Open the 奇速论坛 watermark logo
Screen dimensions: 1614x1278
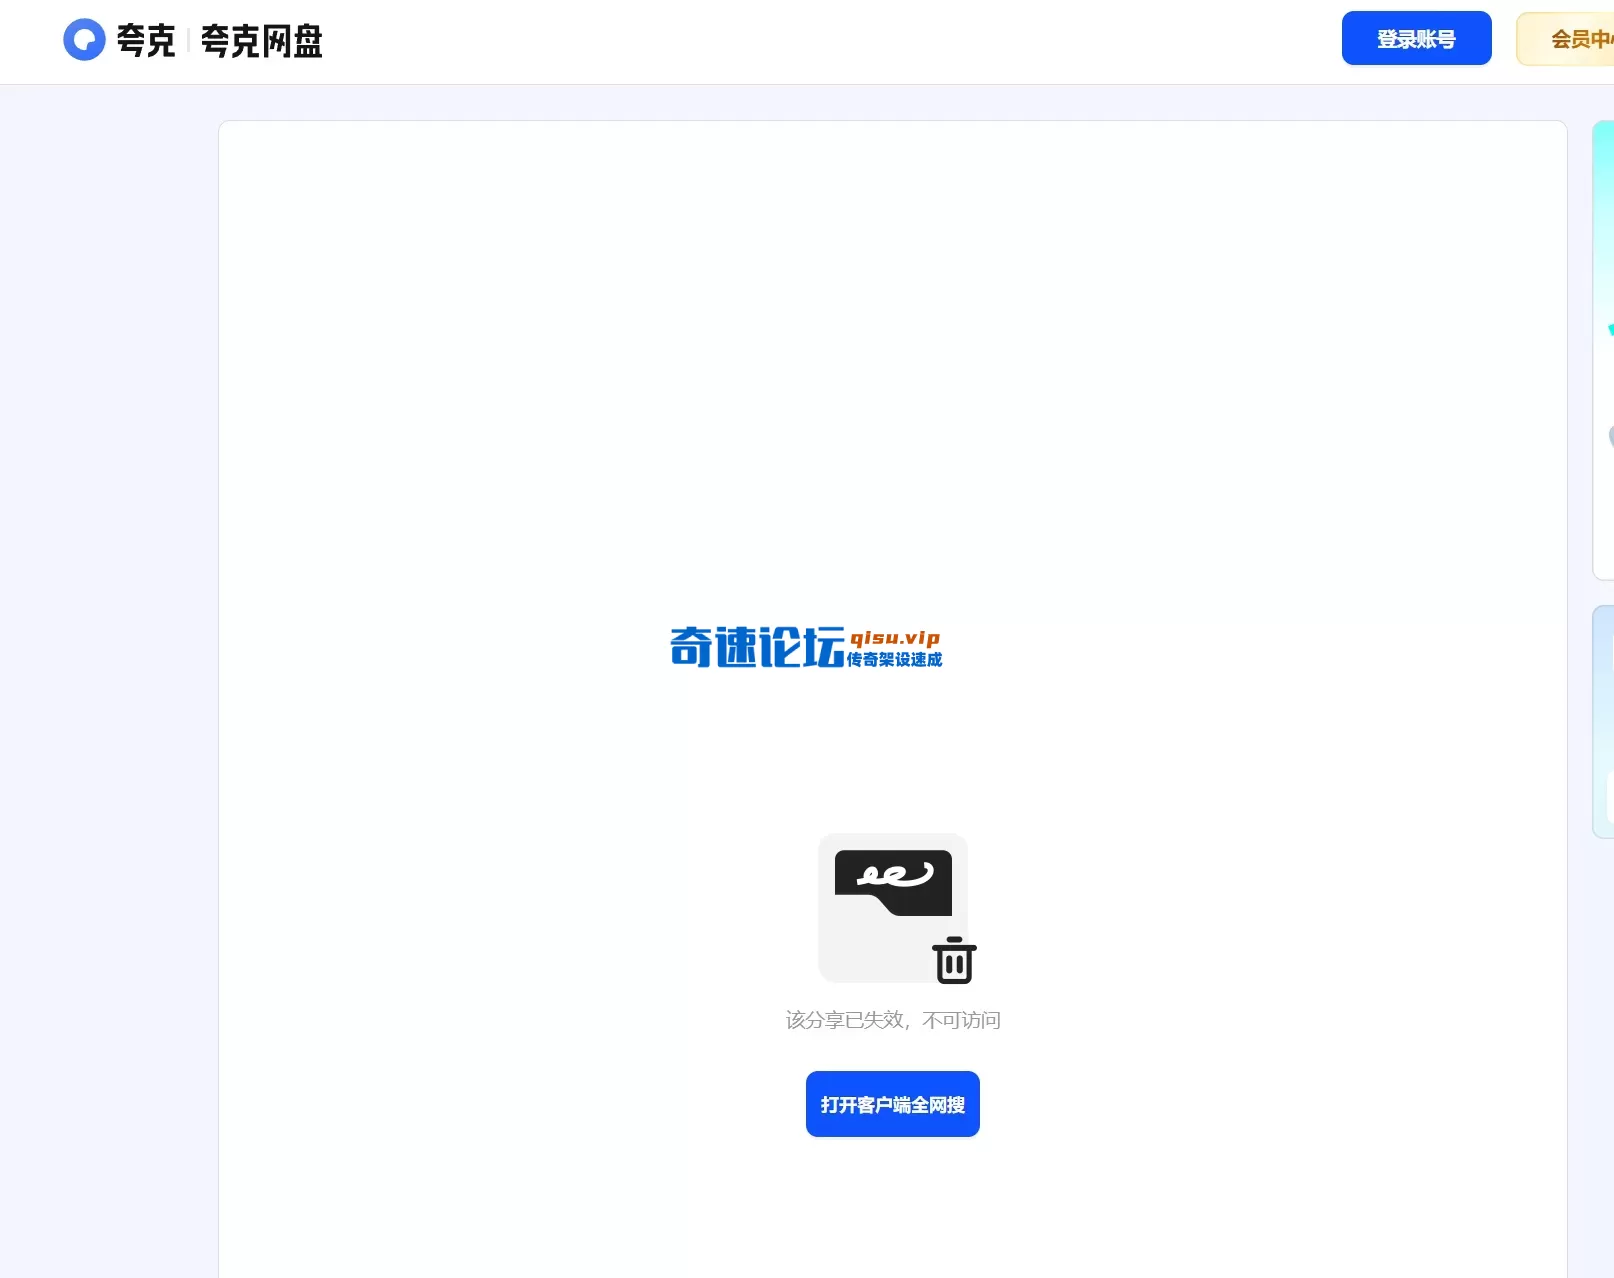(755, 645)
